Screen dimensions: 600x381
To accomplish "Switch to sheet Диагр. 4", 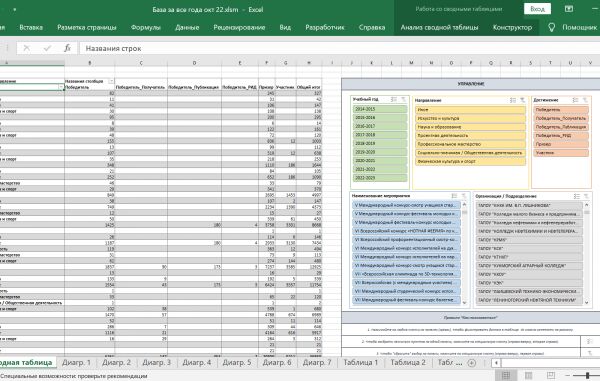I will (197, 362).
